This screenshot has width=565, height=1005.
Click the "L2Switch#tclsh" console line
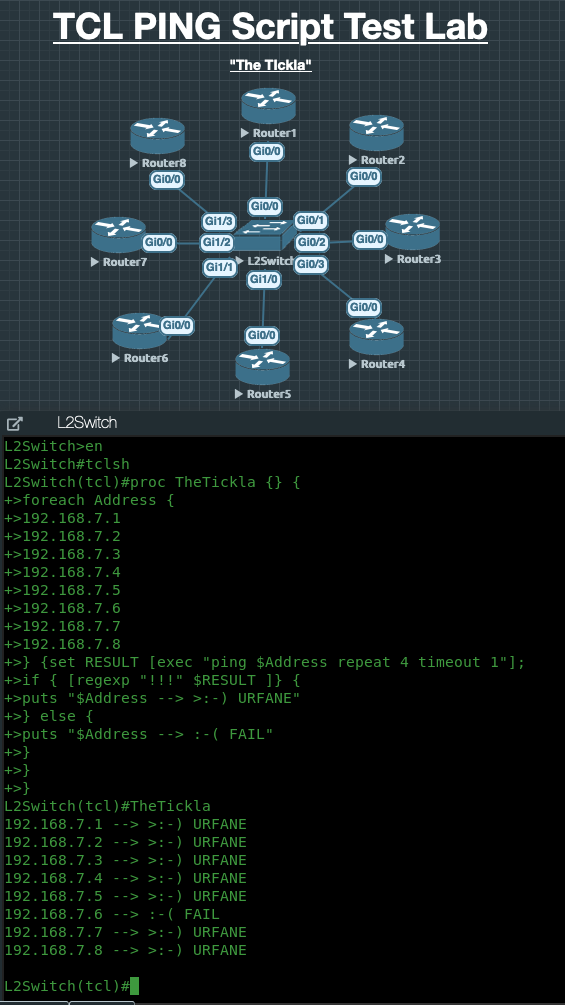67,464
